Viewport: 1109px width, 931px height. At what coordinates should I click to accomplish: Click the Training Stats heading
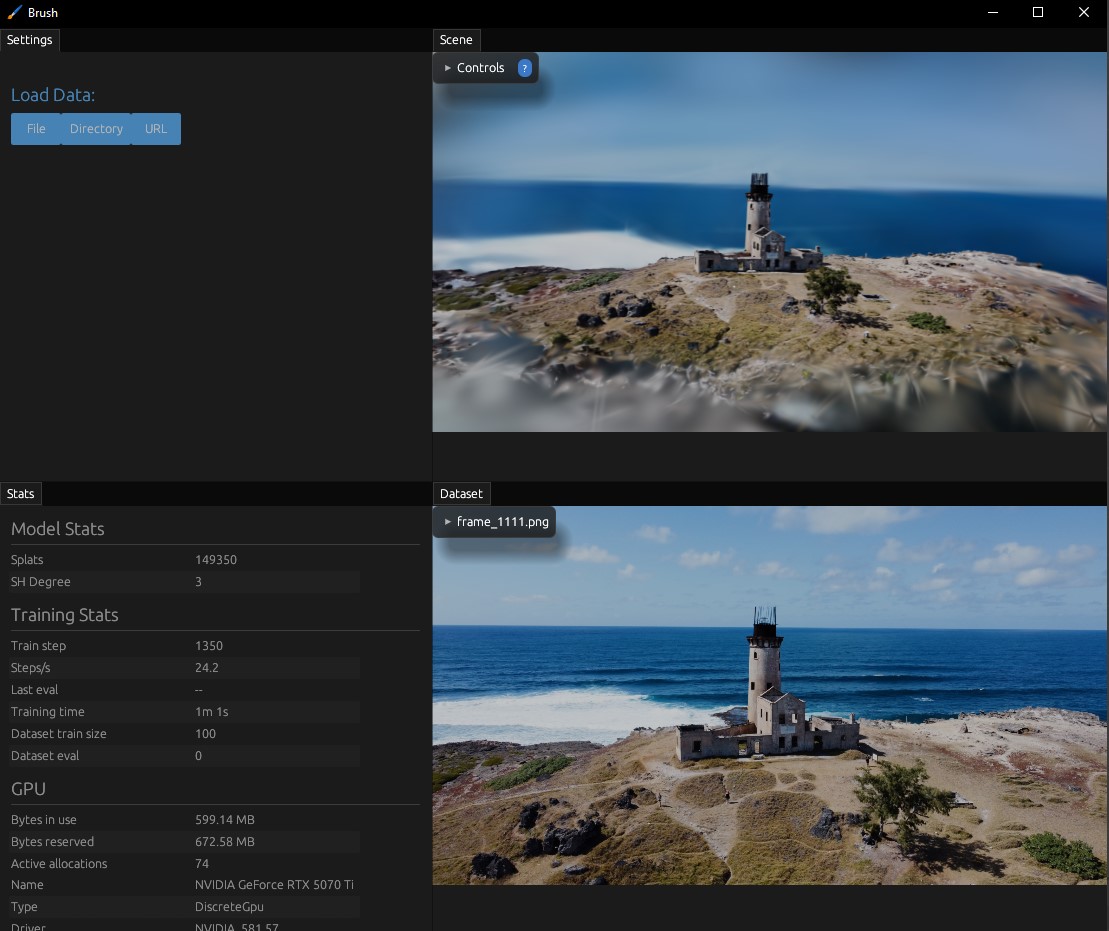(64, 615)
